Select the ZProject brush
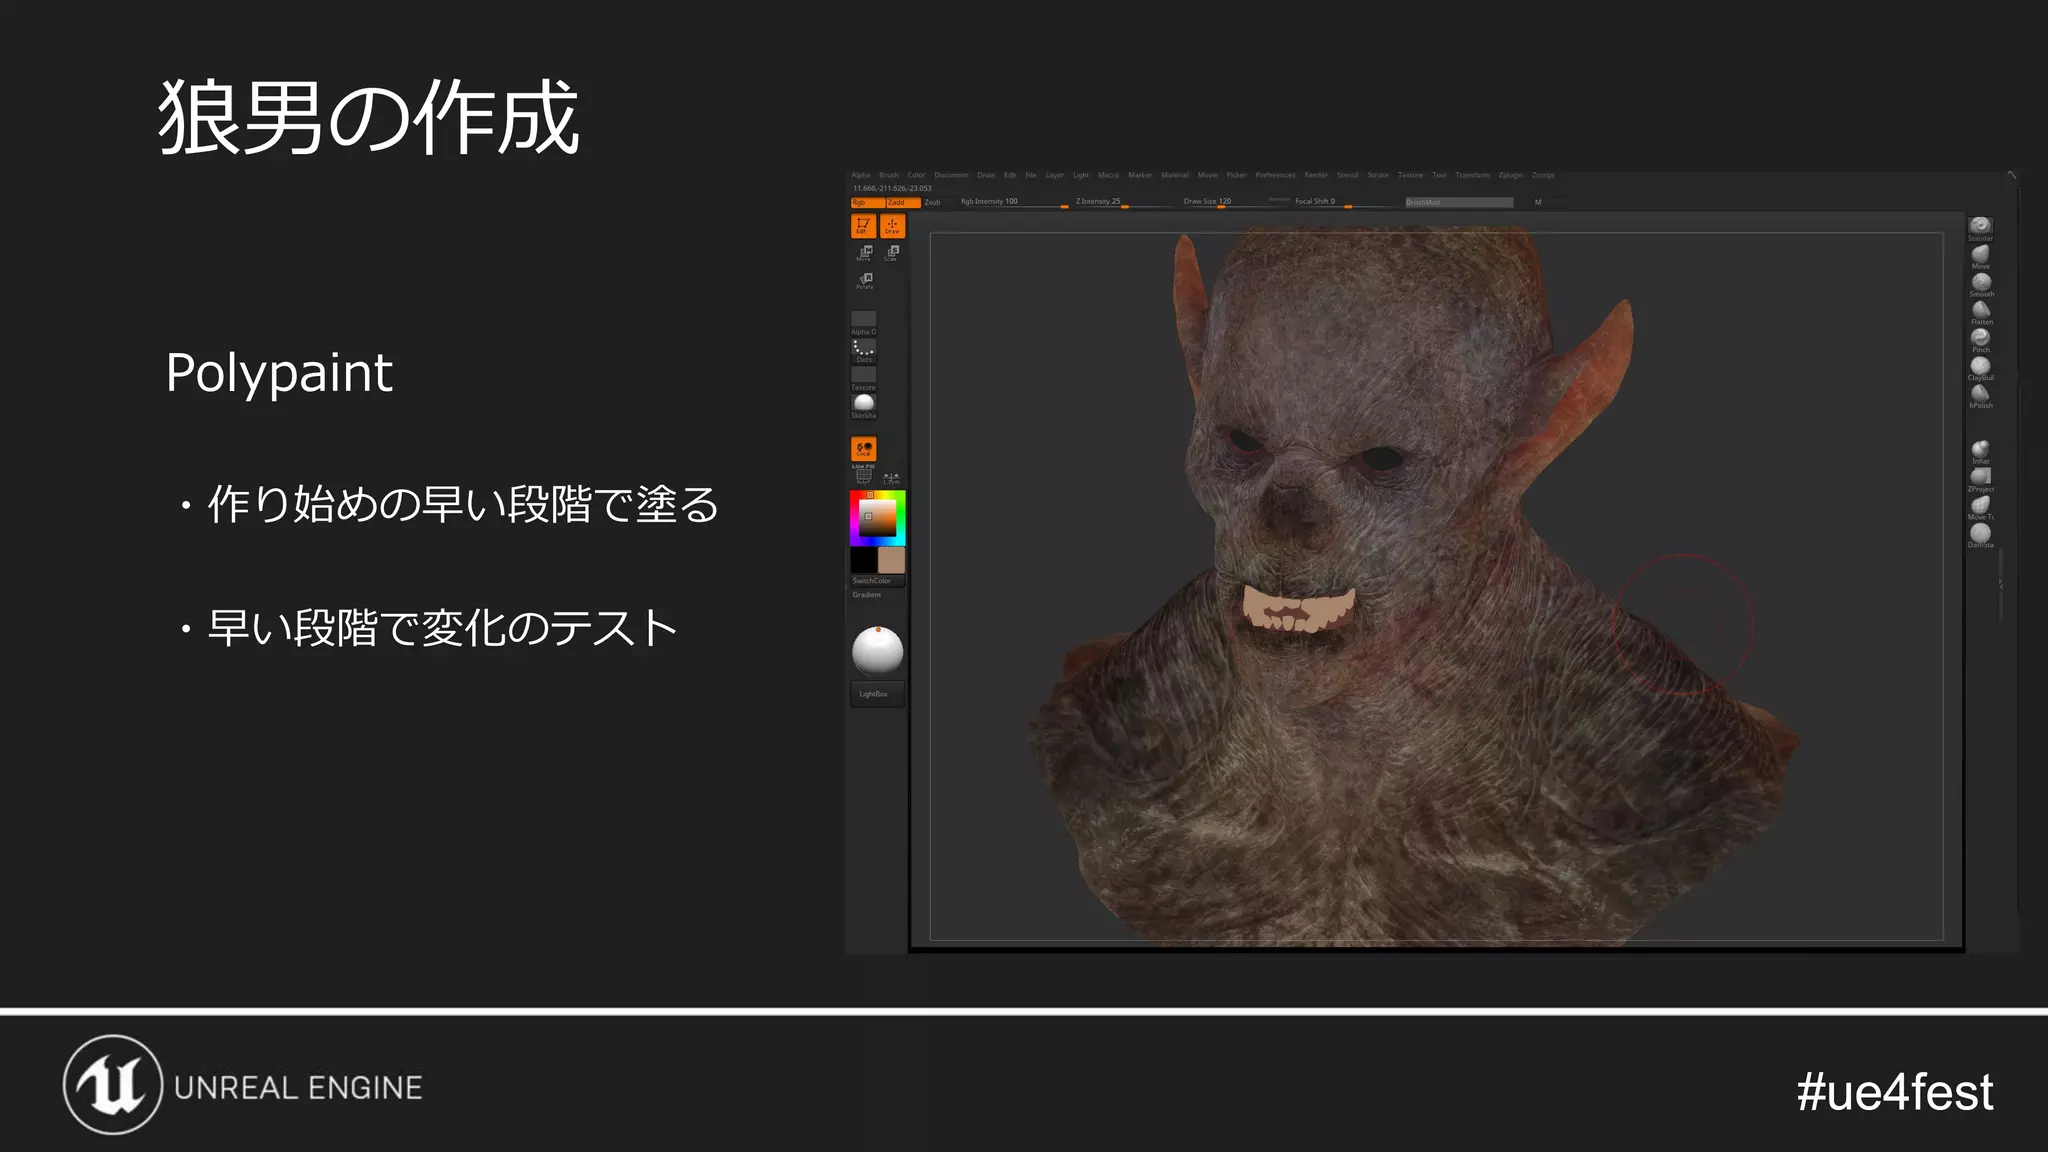The image size is (2048, 1152). (x=1980, y=479)
